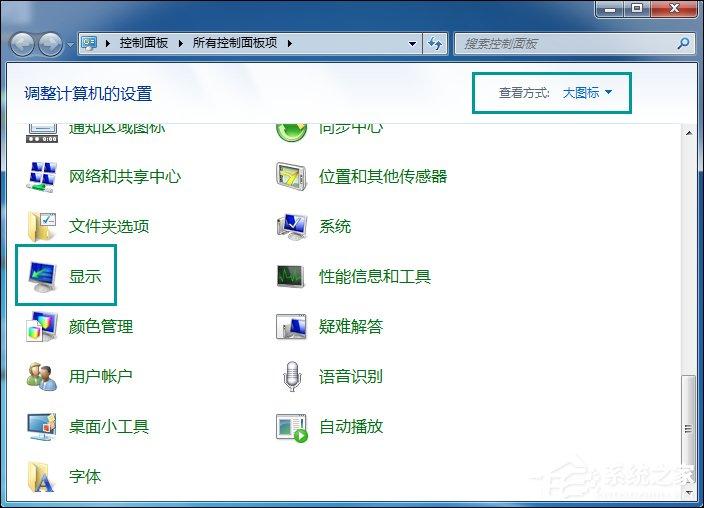Open 自动播放 AutoPlay icon
The height and width of the screenshot is (508, 704).
pos(291,426)
